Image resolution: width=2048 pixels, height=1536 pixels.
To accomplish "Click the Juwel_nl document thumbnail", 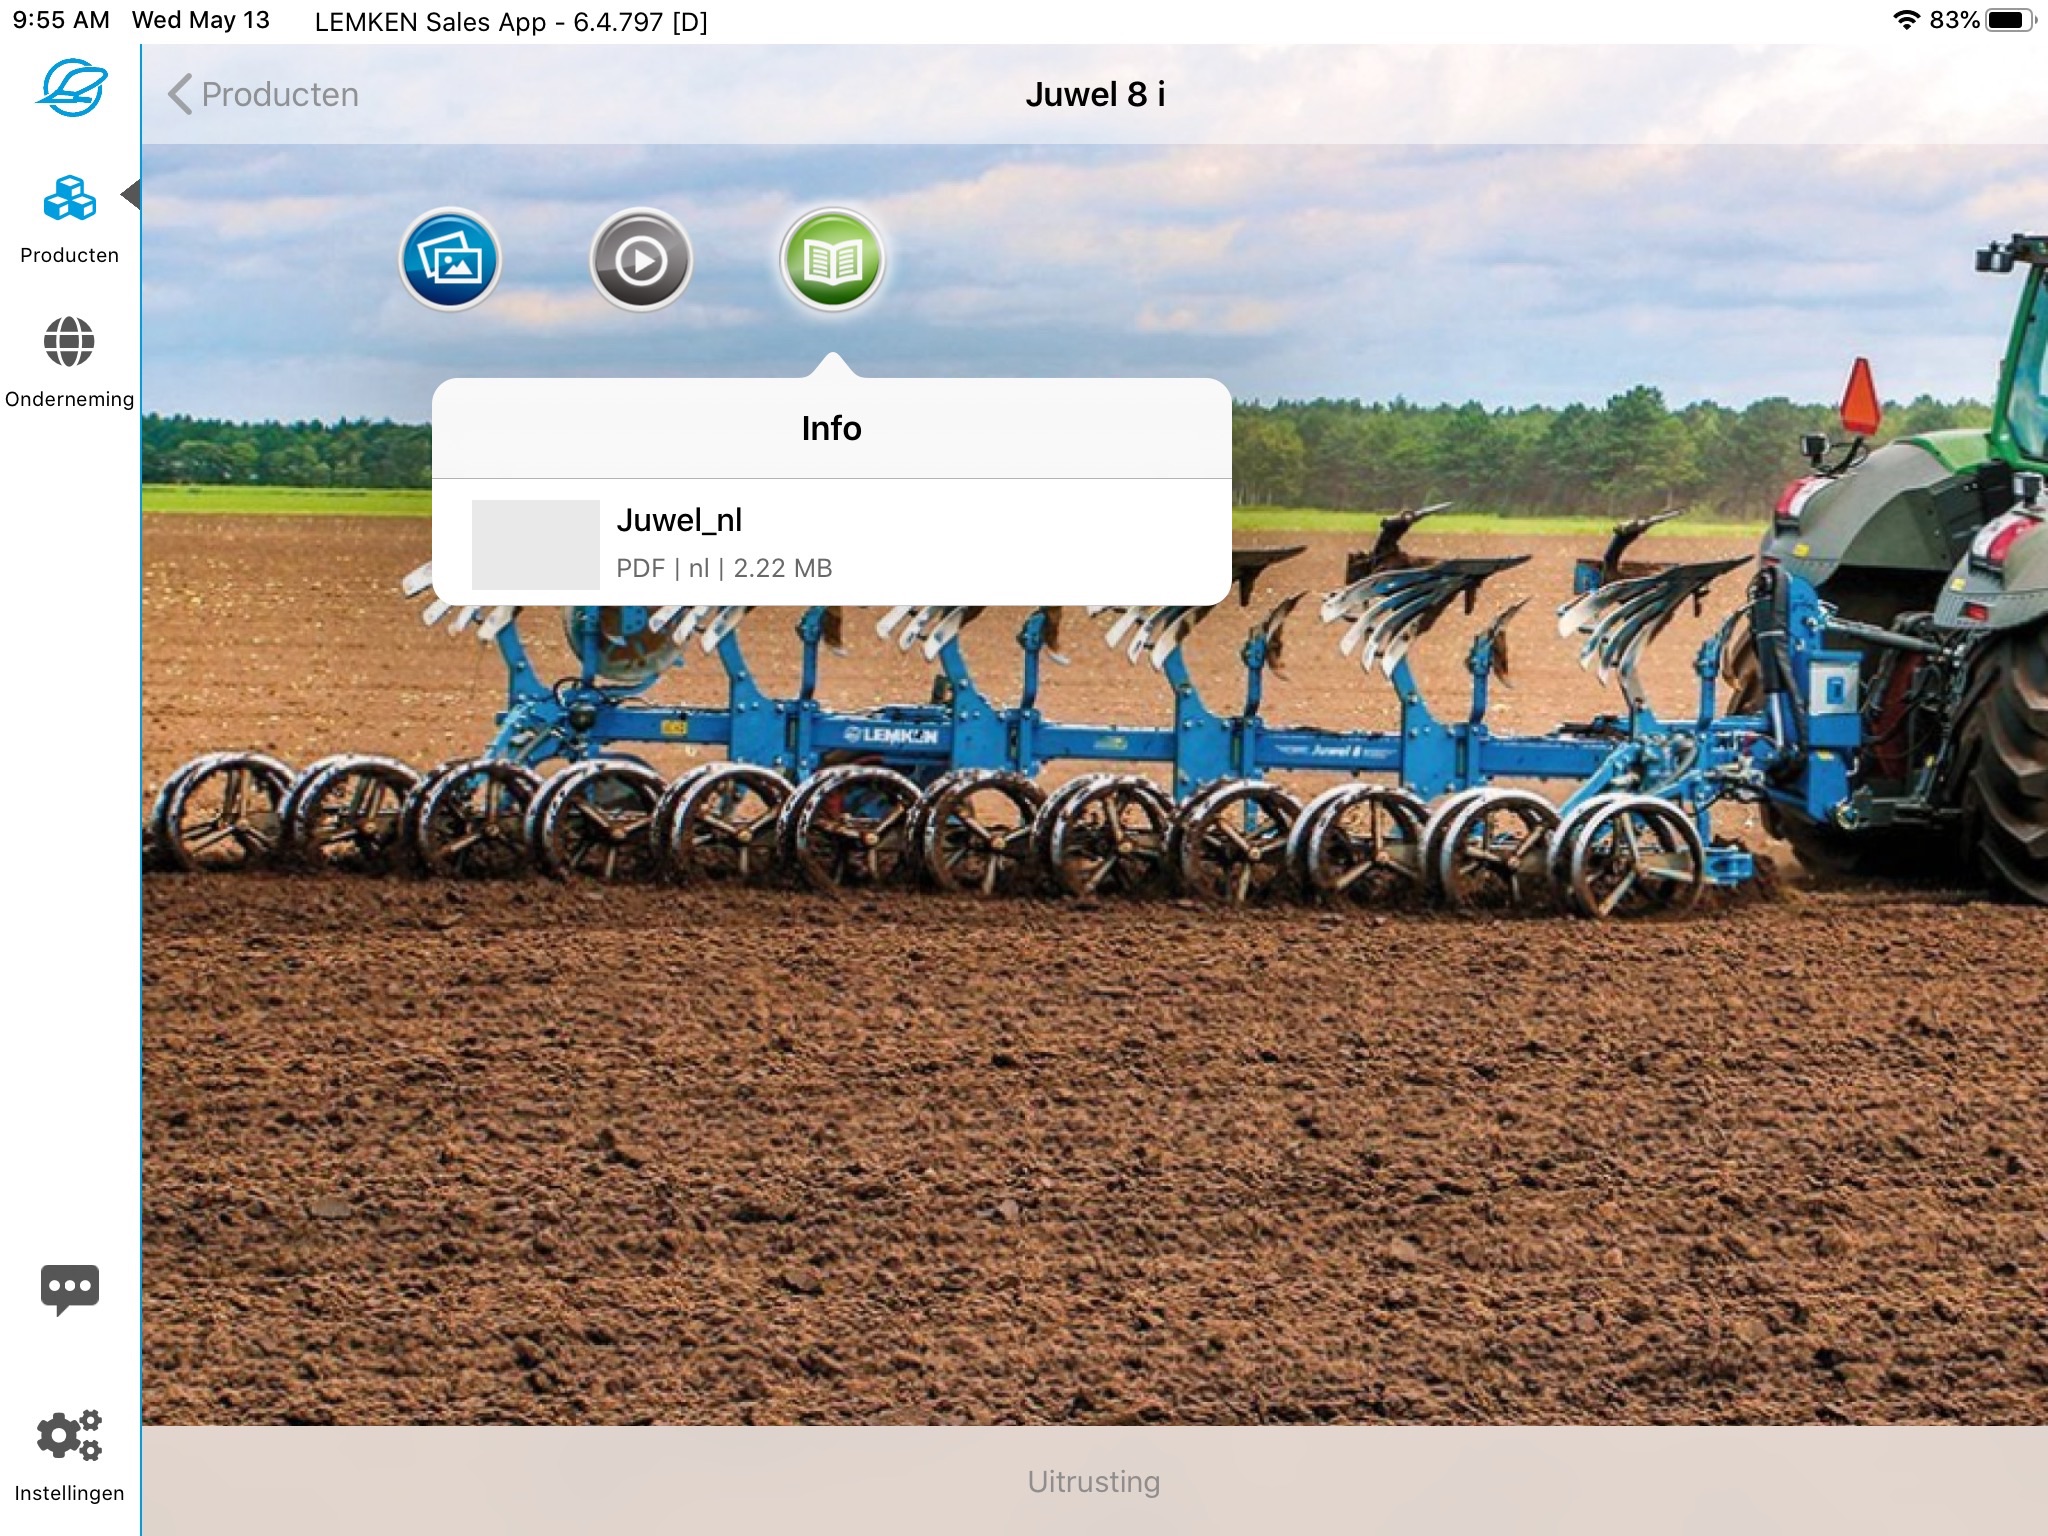I will tap(535, 544).
